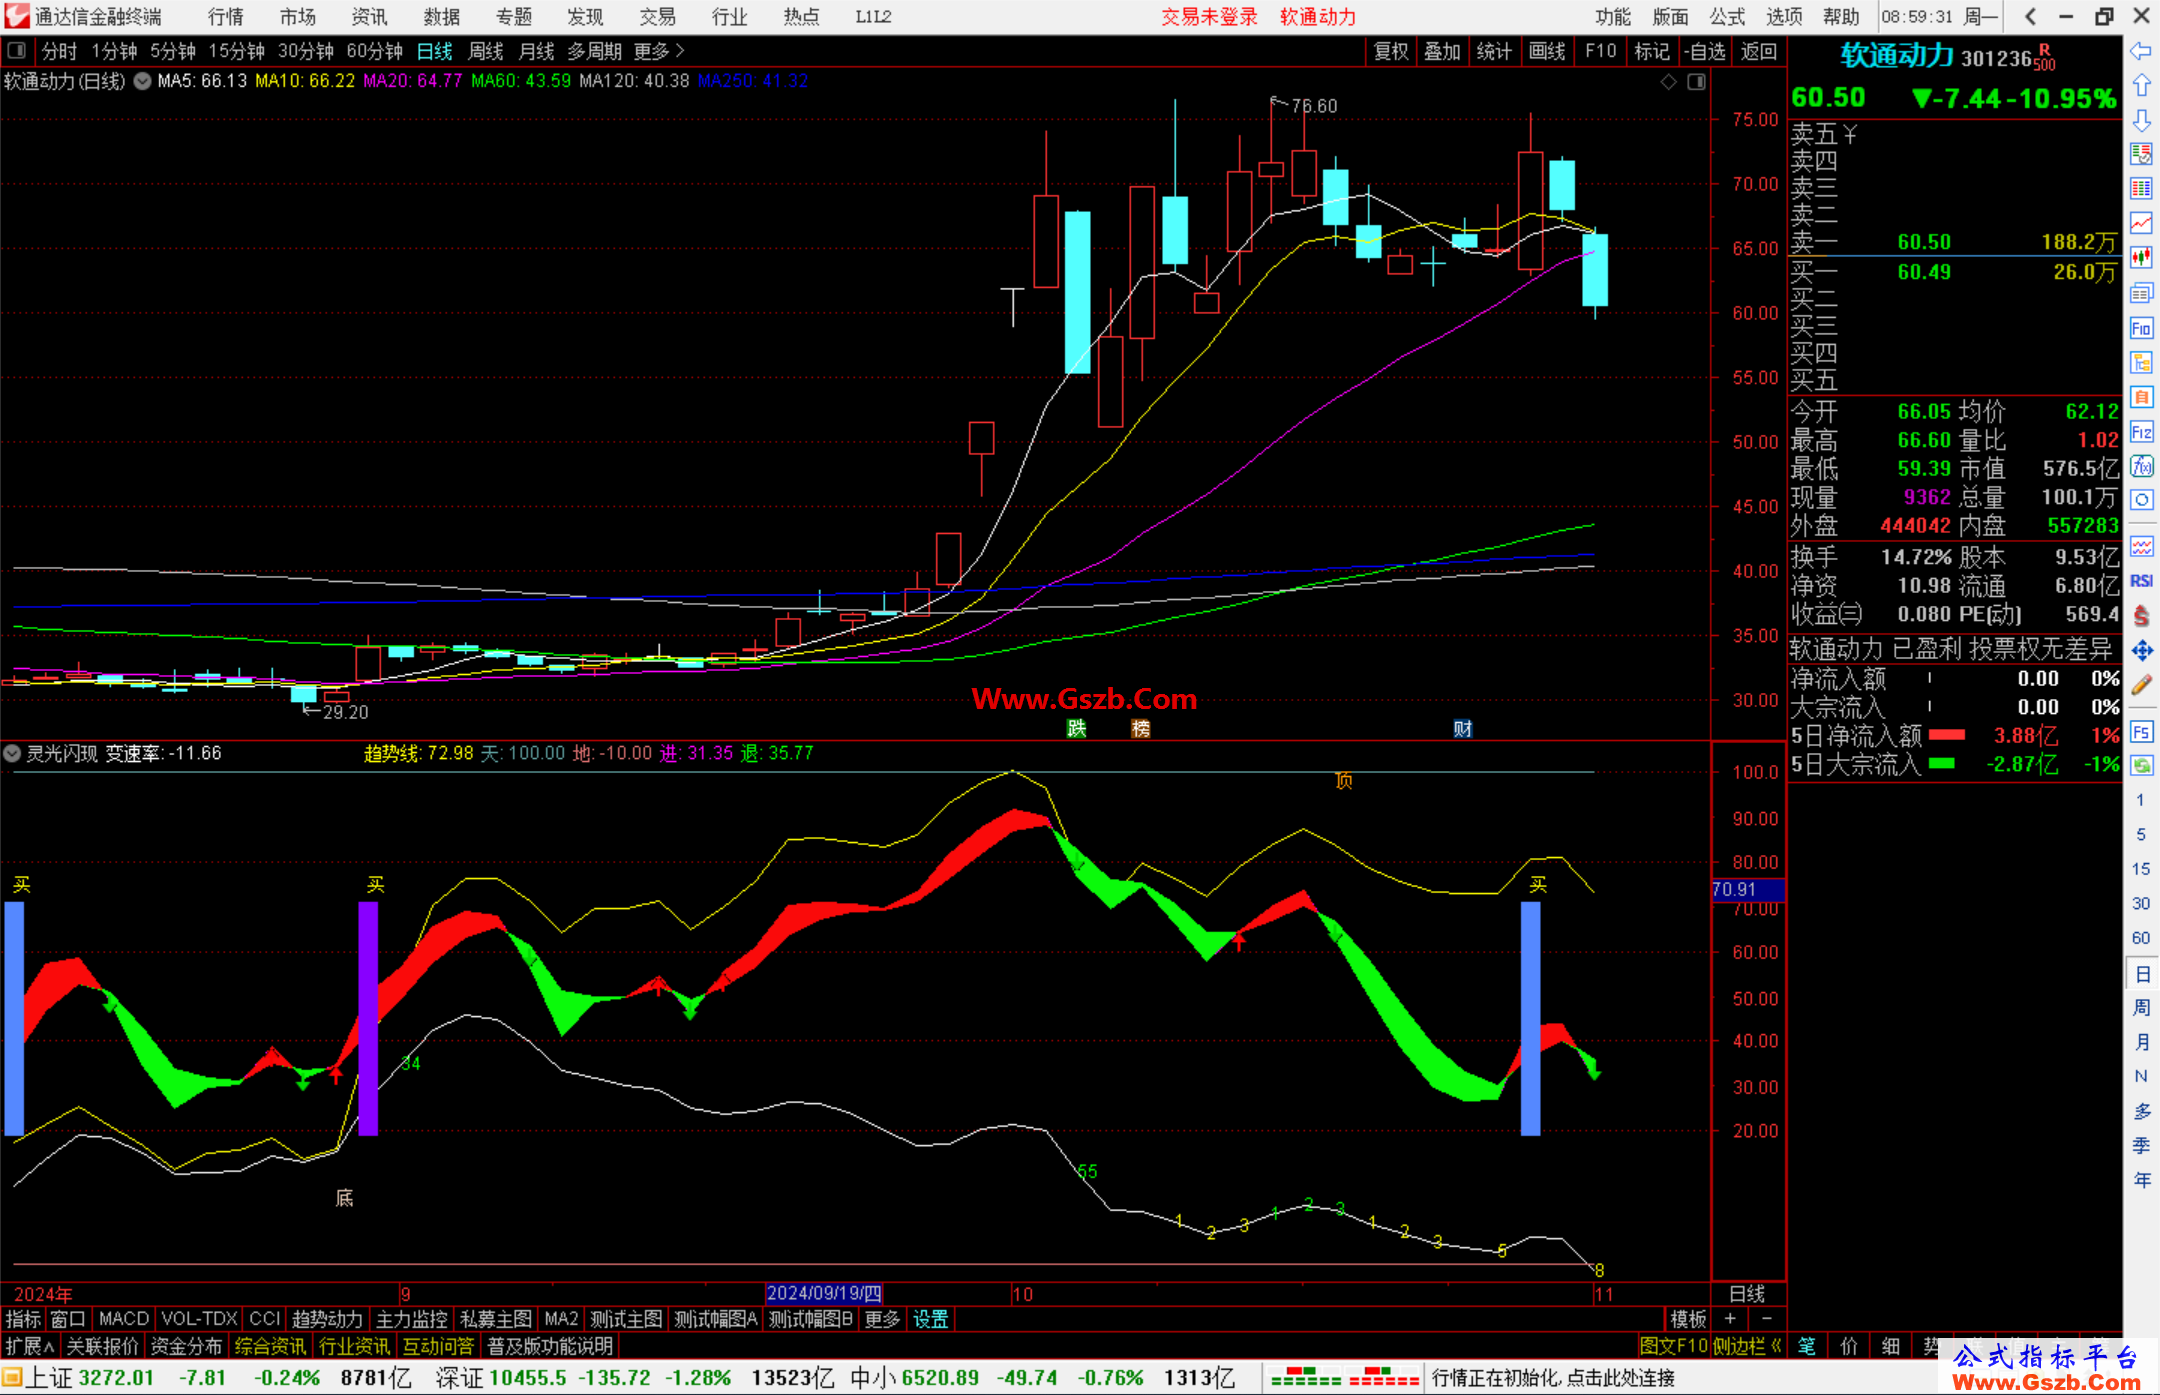Click the RSI indicator icon in right sidebar
Screen dimensions: 2160x1395
(2141, 581)
